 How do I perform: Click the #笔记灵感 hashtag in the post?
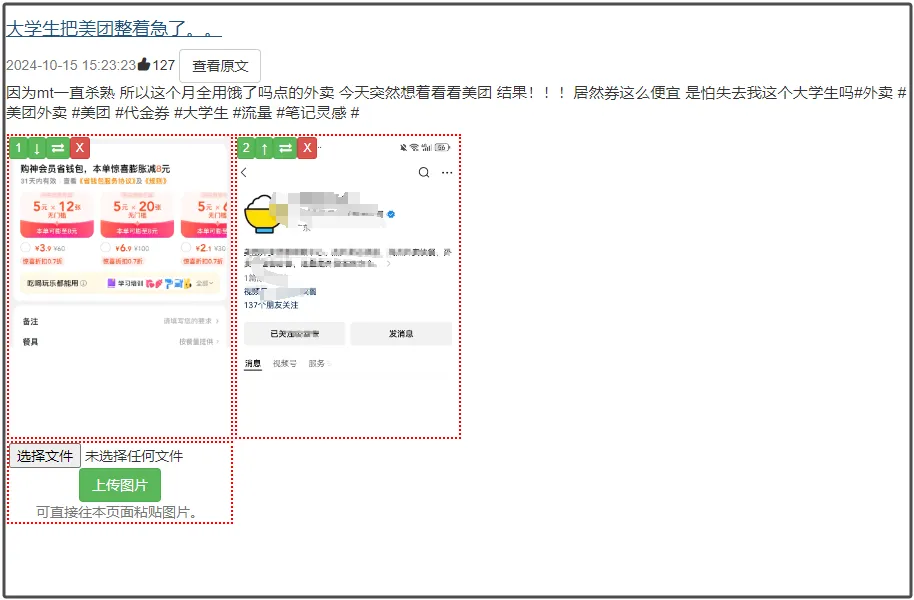312,113
